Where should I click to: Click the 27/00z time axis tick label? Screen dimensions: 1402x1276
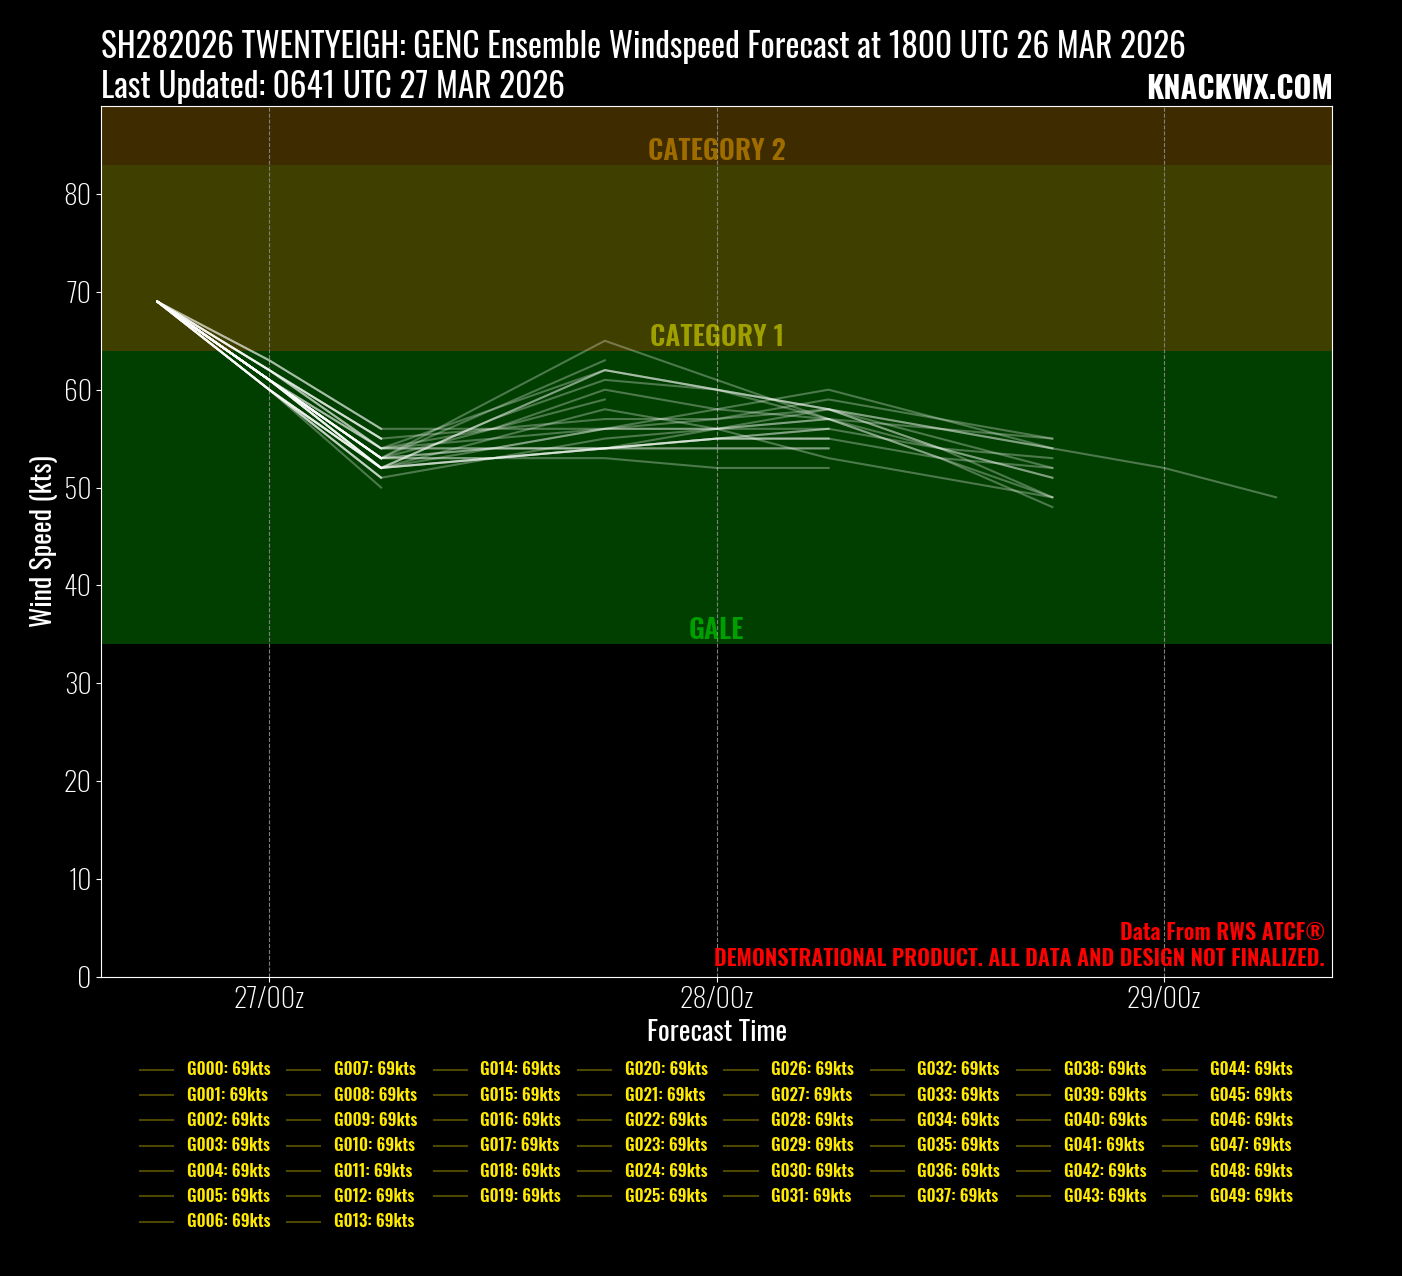[269, 998]
